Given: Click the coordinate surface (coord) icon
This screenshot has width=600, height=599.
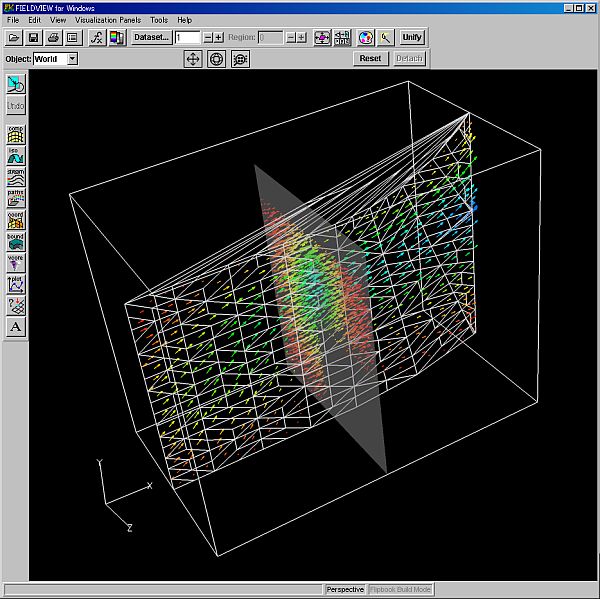Looking at the screenshot, I should 16,219.
